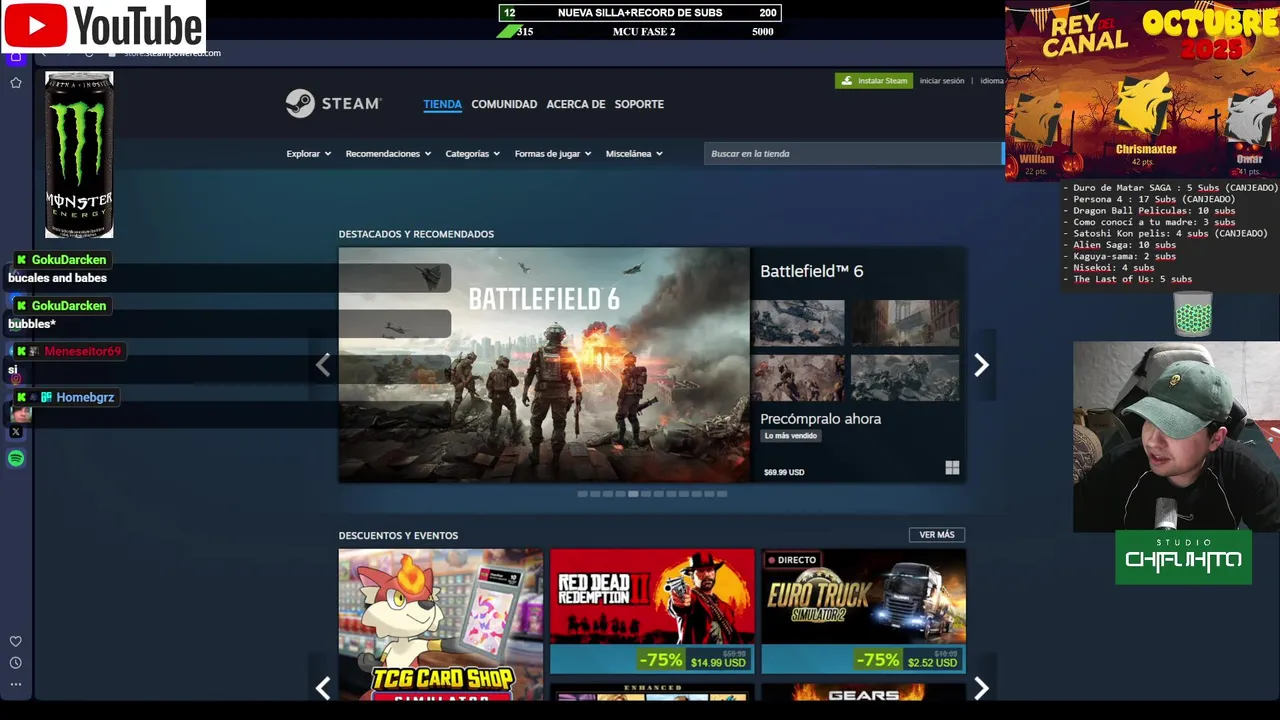Expand the Categorías dropdown menu
This screenshot has height=720, width=1280.
click(472, 154)
